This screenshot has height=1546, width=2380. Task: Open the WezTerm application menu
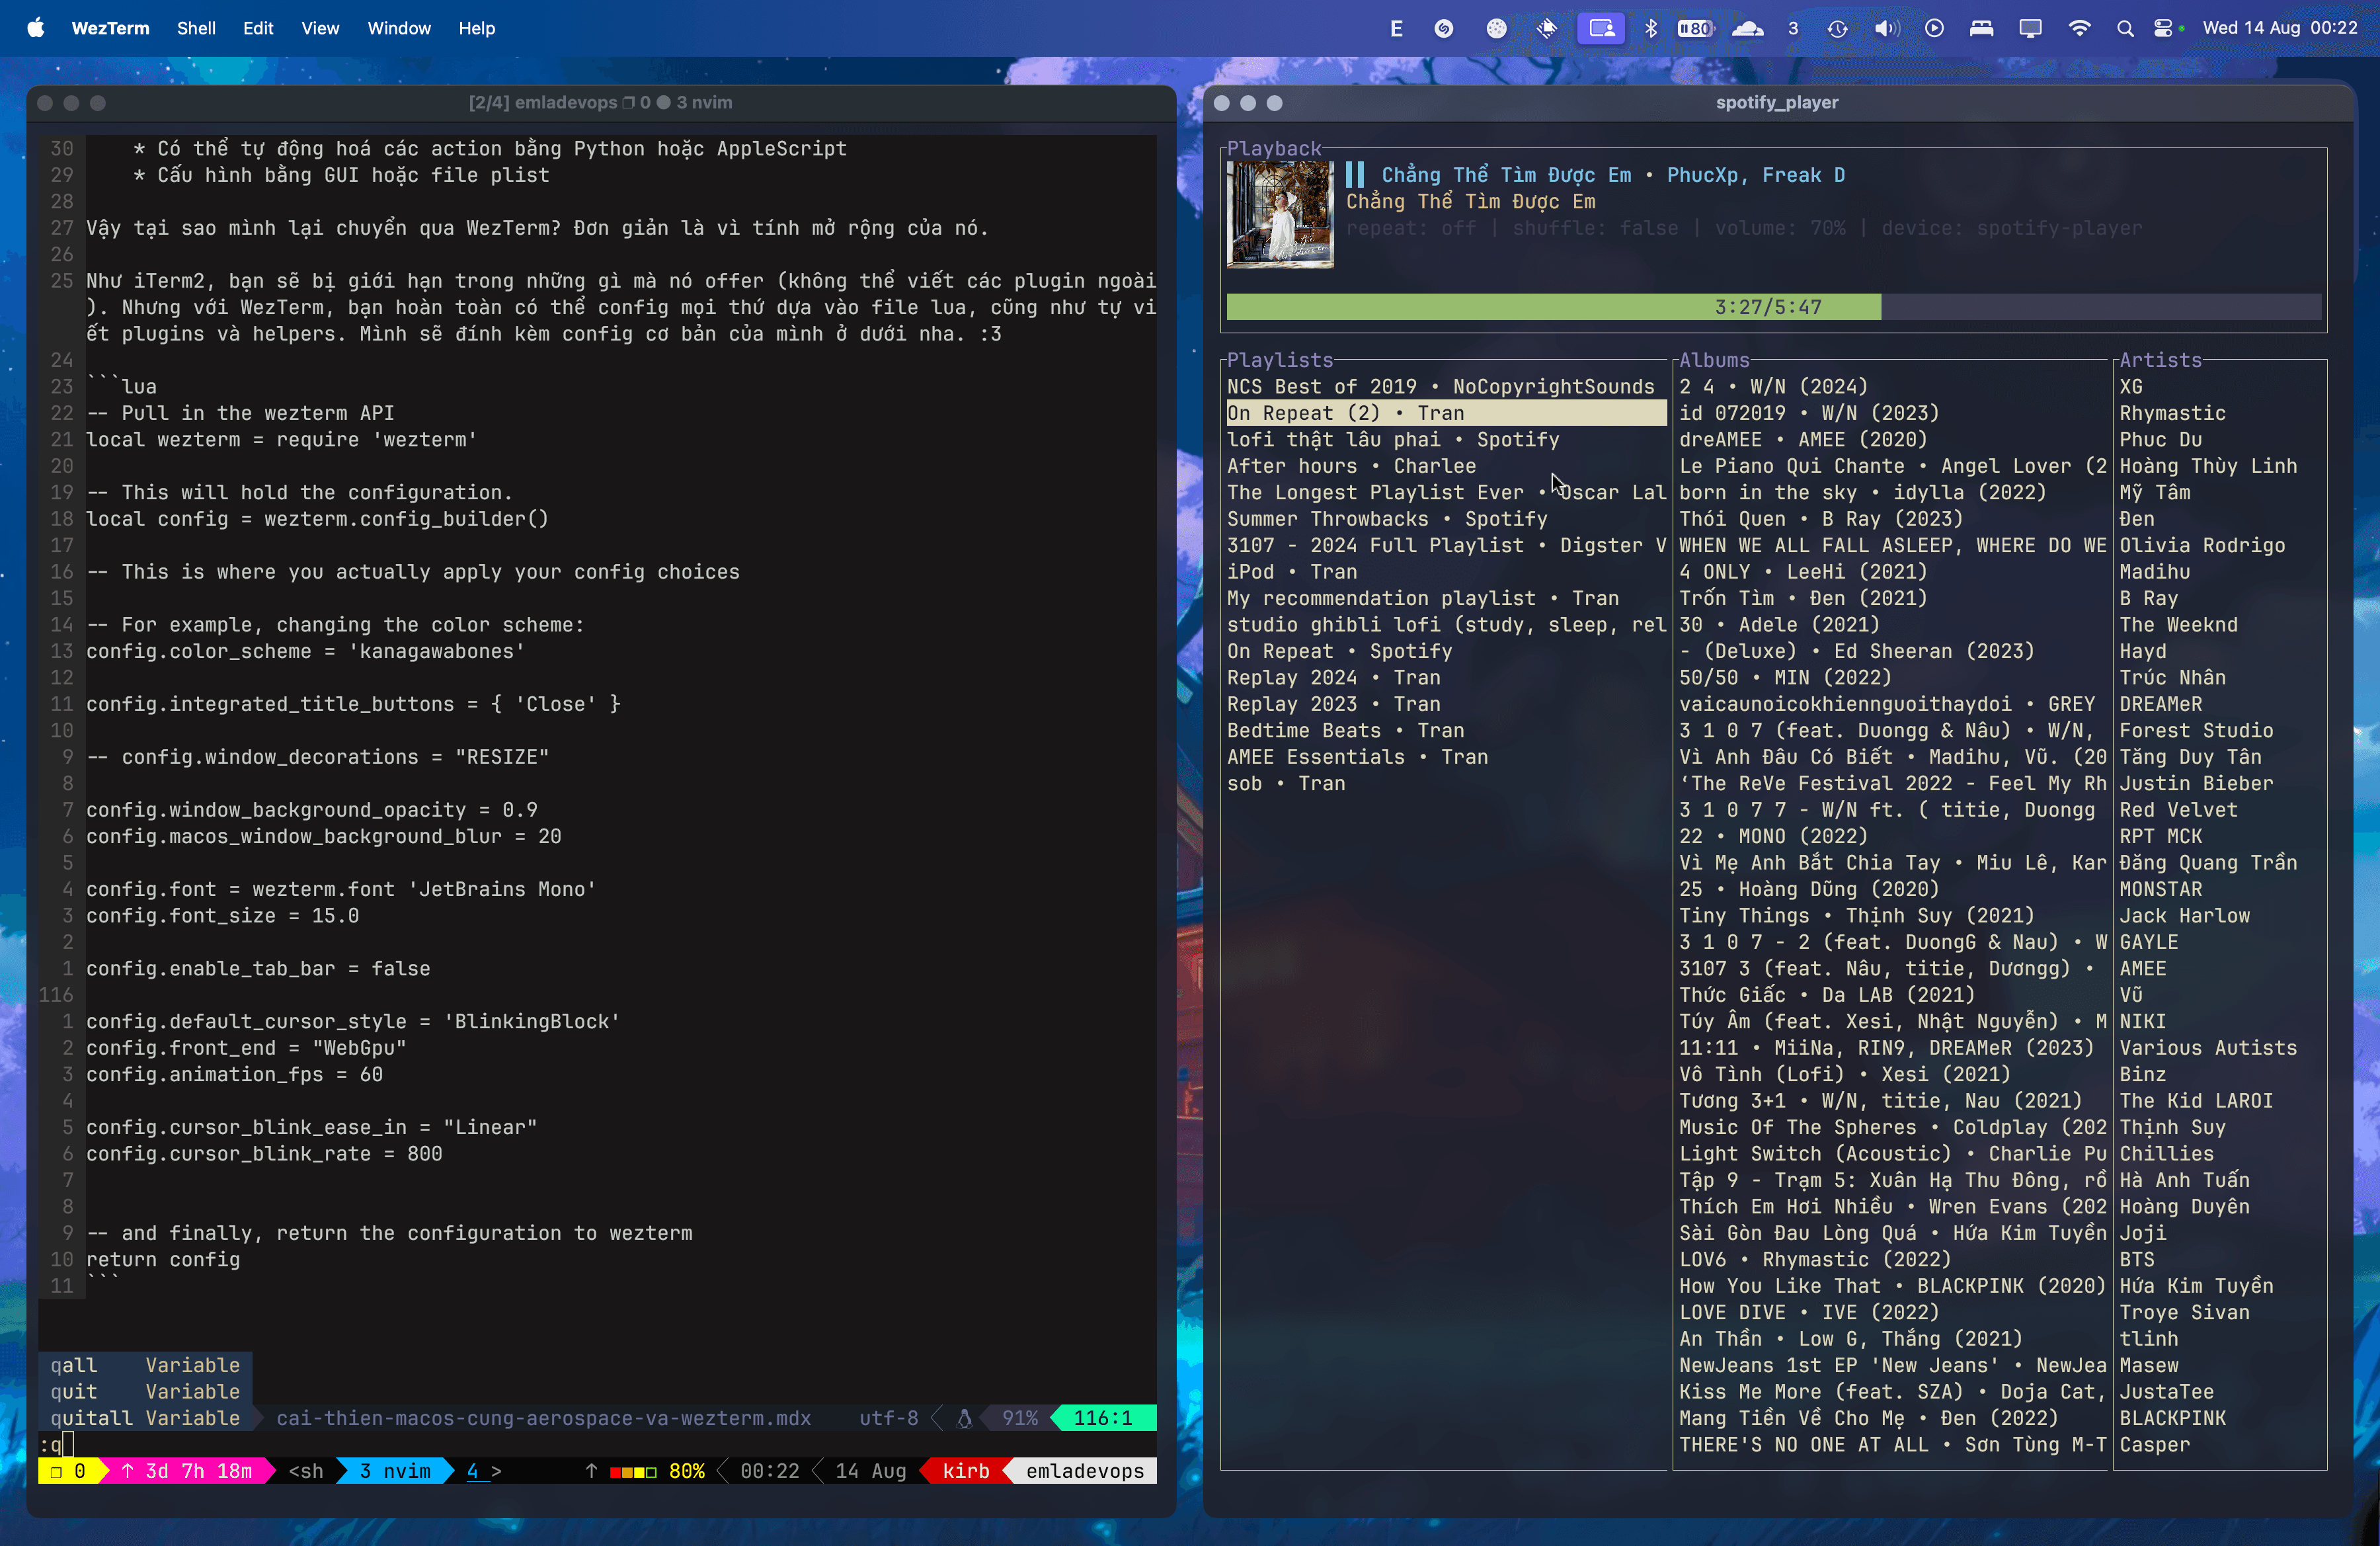(x=110, y=28)
